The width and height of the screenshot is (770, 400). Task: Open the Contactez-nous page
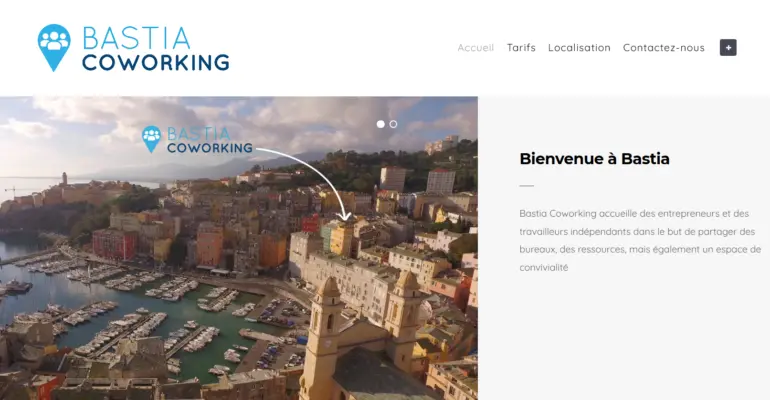pyautogui.click(x=663, y=48)
